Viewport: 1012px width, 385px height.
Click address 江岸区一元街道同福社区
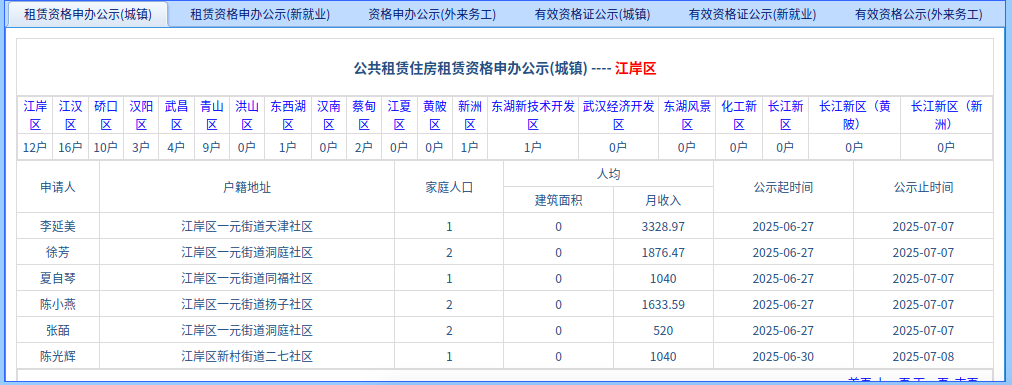point(247,279)
